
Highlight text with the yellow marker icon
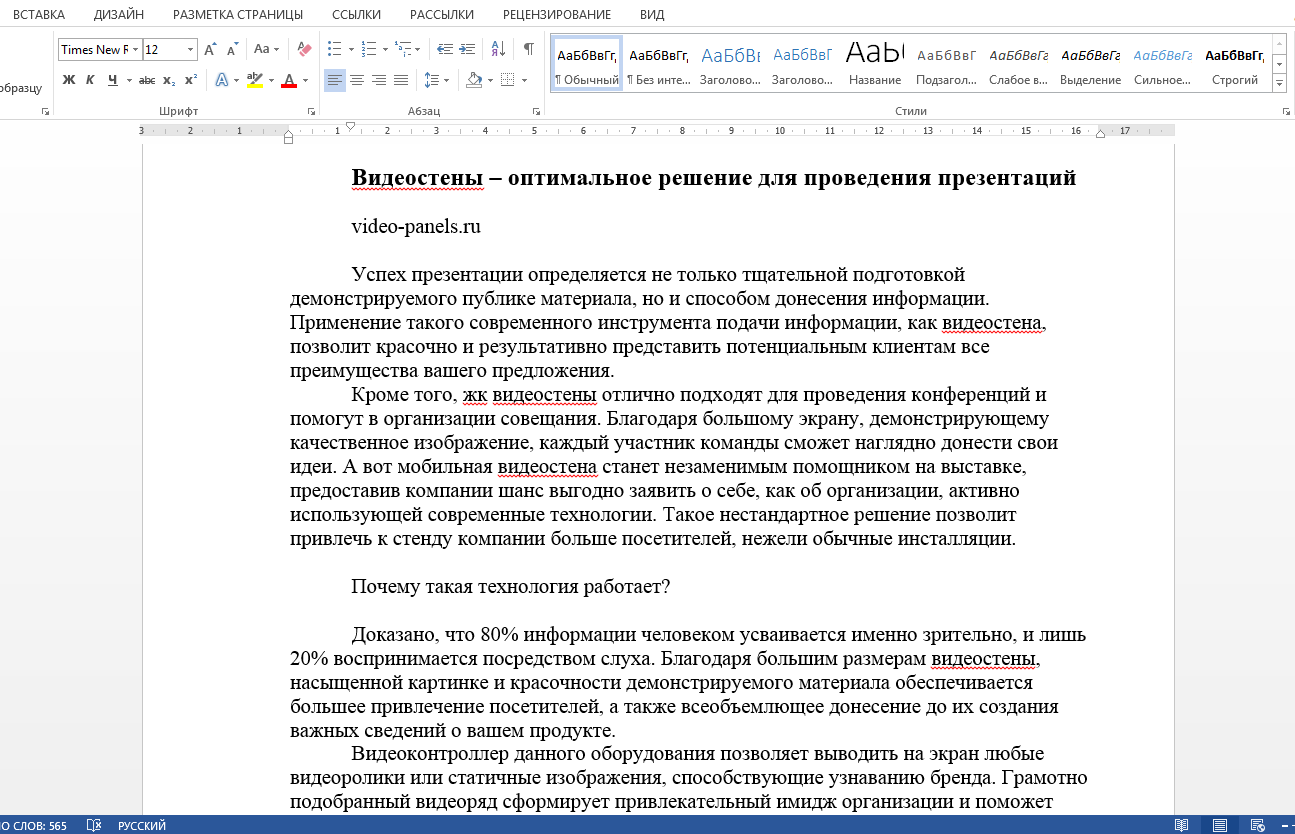pyautogui.click(x=253, y=80)
